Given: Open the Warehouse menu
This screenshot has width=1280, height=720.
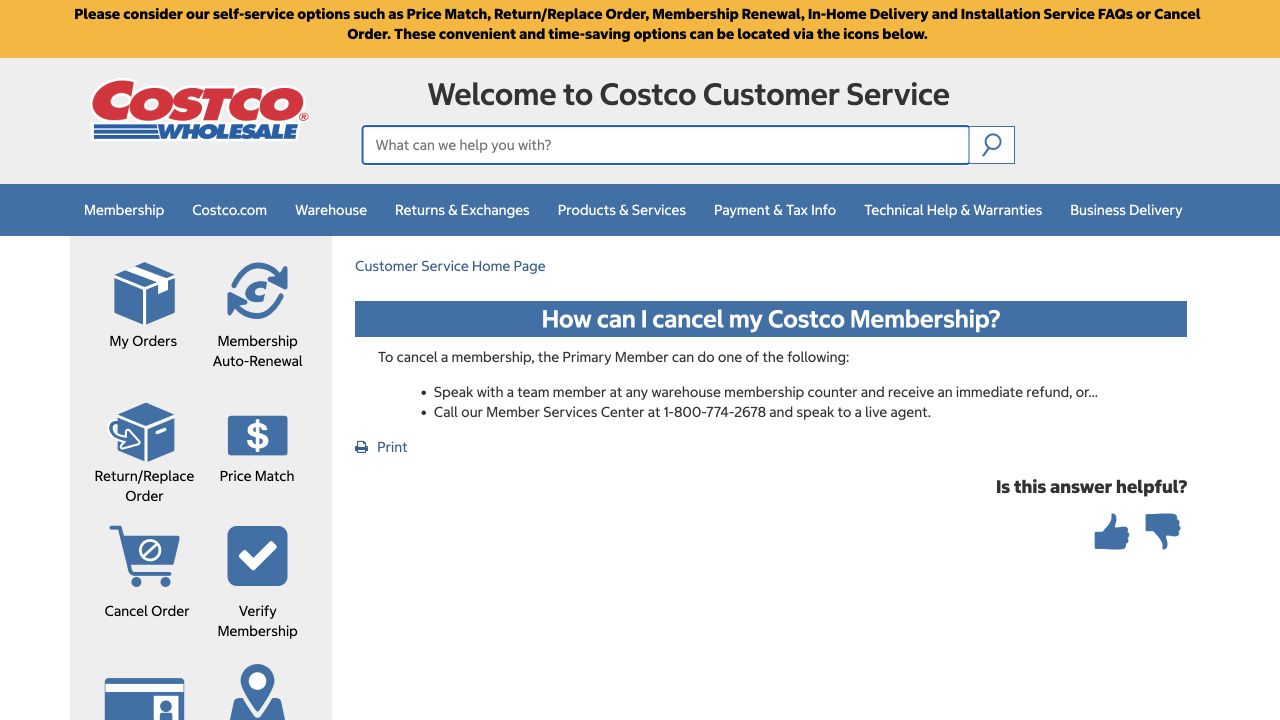Looking at the screenshot, I should (x=331, y=210).
